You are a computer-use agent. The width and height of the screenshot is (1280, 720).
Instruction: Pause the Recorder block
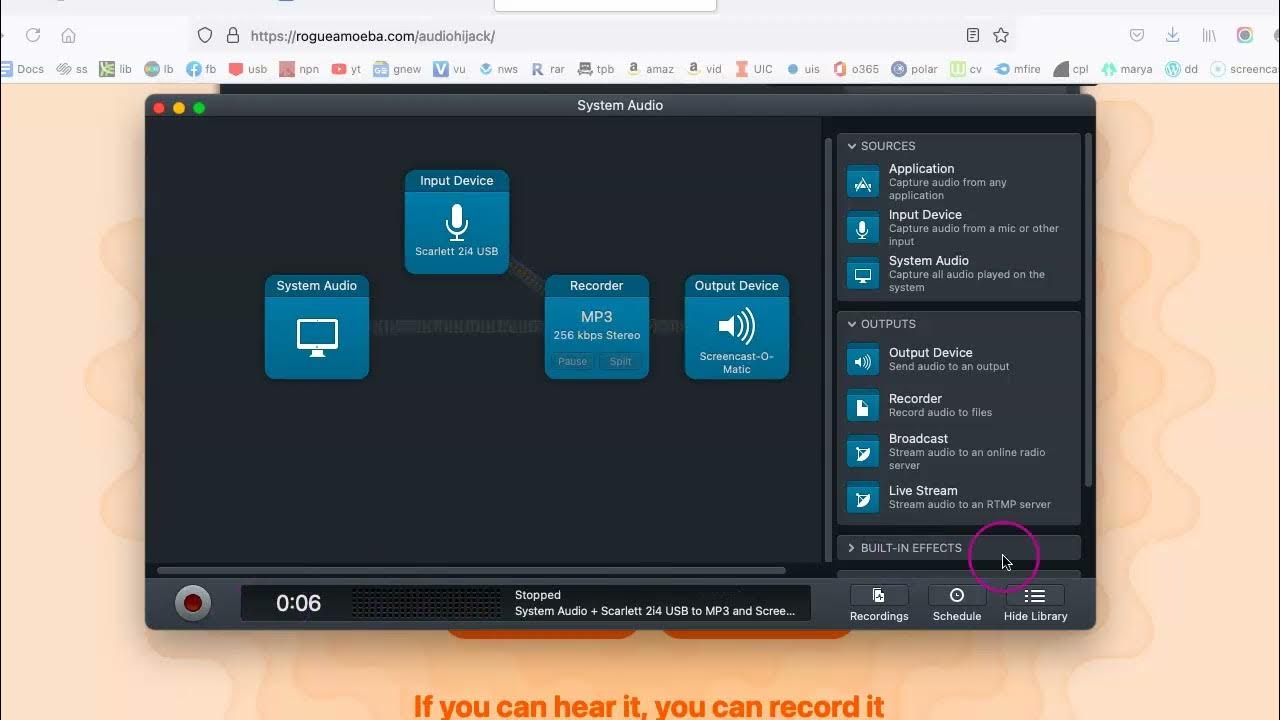(573, 361)
